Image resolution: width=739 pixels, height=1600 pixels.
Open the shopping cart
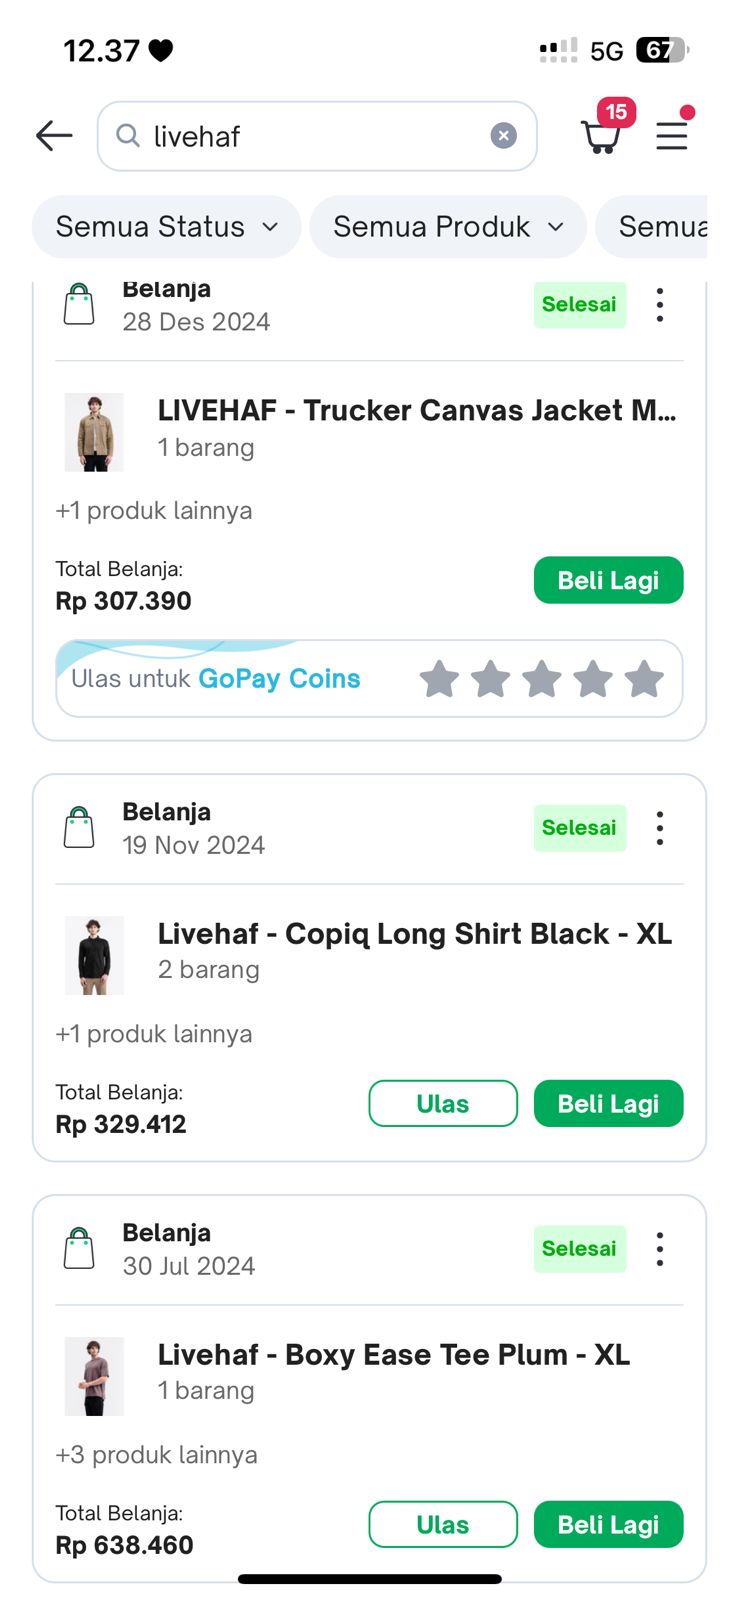[x=601, y=135]
